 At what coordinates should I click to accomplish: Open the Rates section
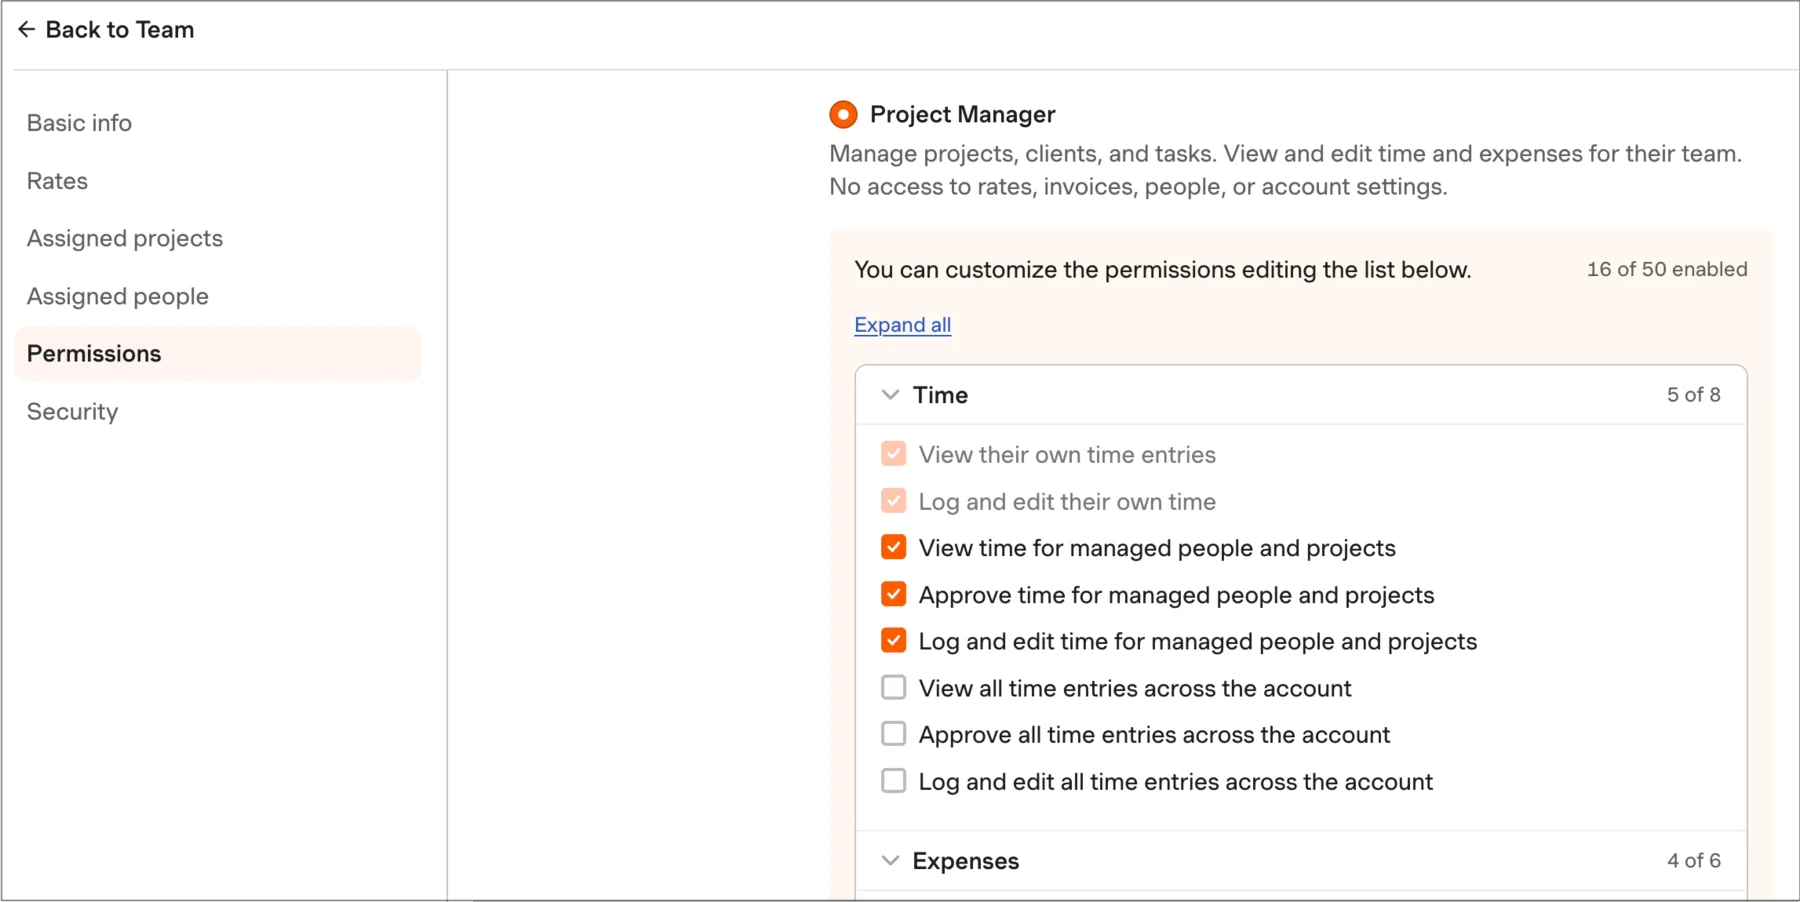coord(57,181)
